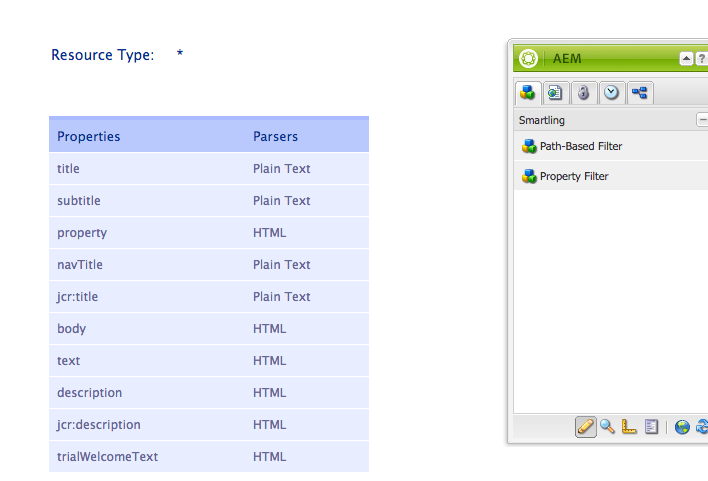
Task: Click the AEM logo icon
Action: click(x=529, y=58)
